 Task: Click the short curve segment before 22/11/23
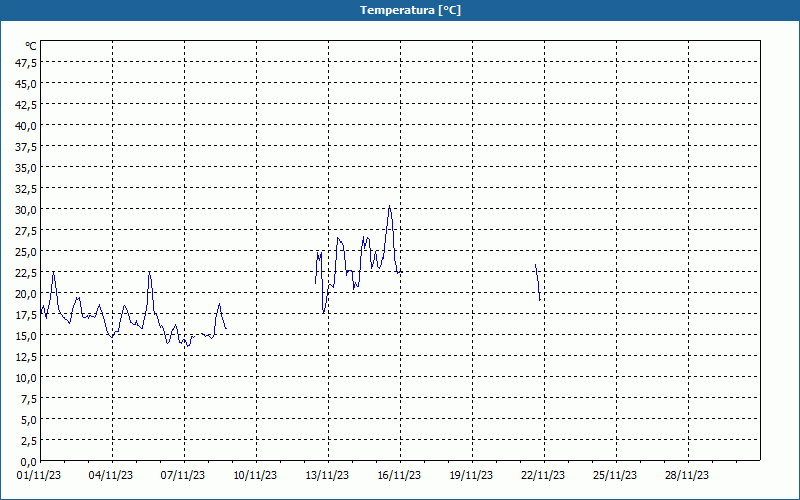click(537, 282)
